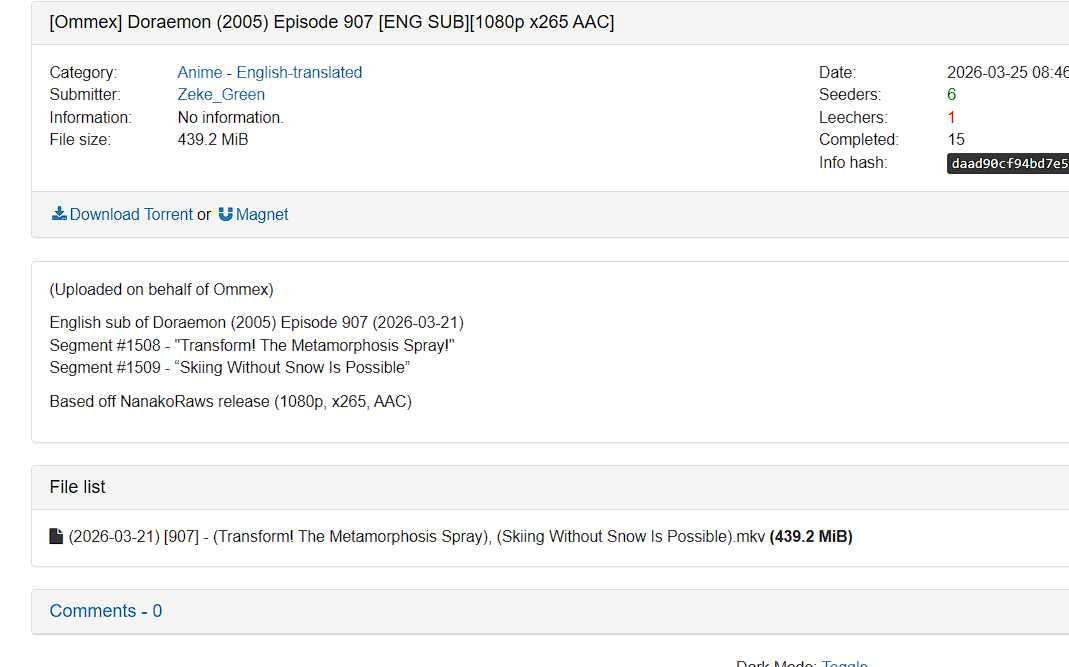Viewport: 1069px width, 667px height.
Task: Expand the Comments - 0 section
Action: tap(106, 611)
